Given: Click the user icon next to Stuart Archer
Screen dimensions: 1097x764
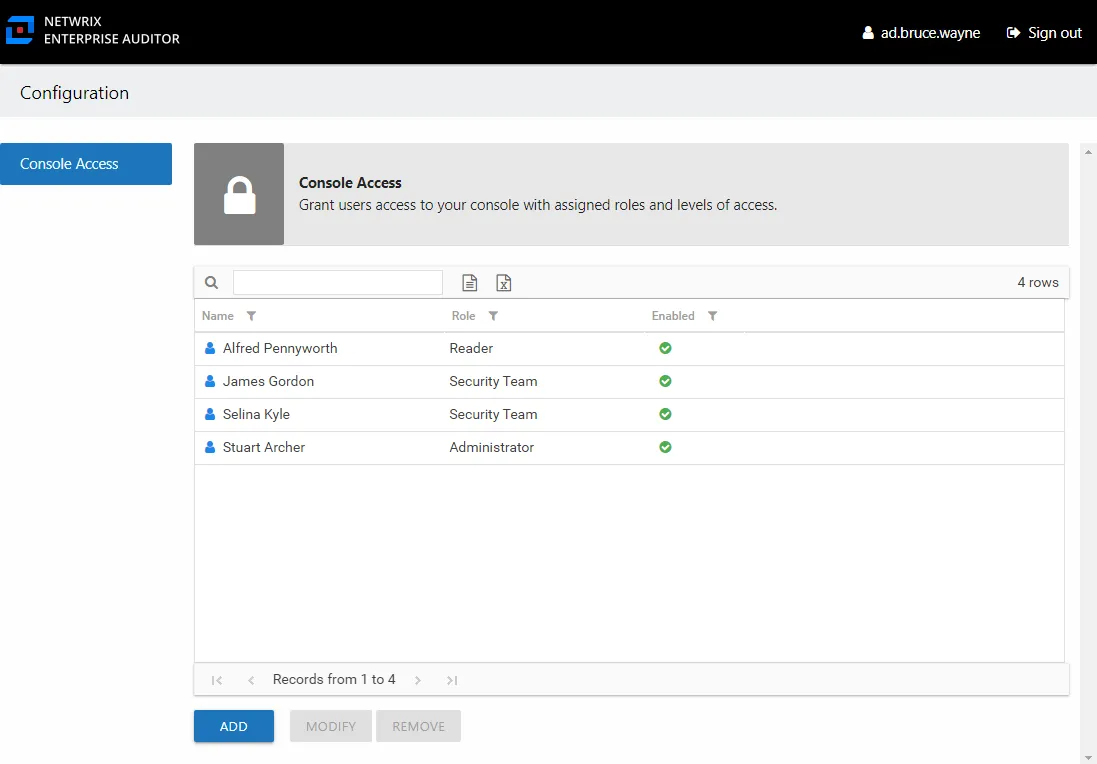Looking at the screenshot, I should click(210, 446).
